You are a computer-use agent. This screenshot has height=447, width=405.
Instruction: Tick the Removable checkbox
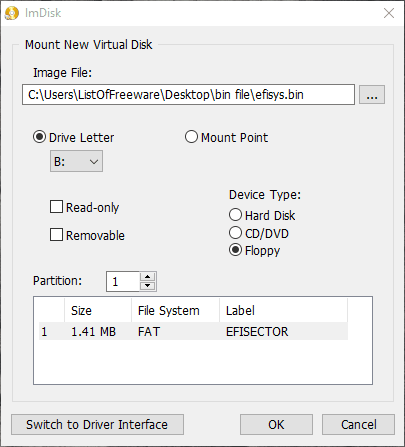[56, 234]
